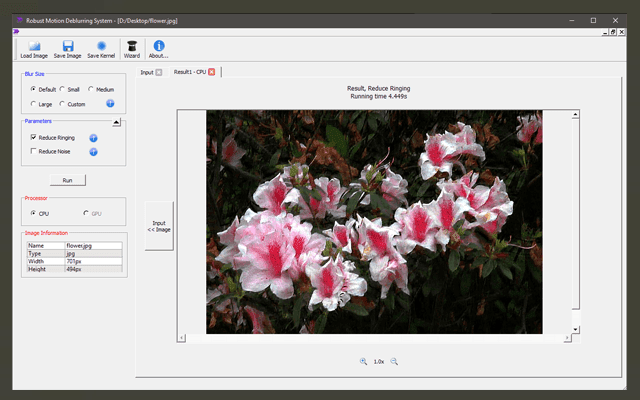Click the help icon beside Reduce Ringing
The image size is (640, 400).
(x=93, y=137)
